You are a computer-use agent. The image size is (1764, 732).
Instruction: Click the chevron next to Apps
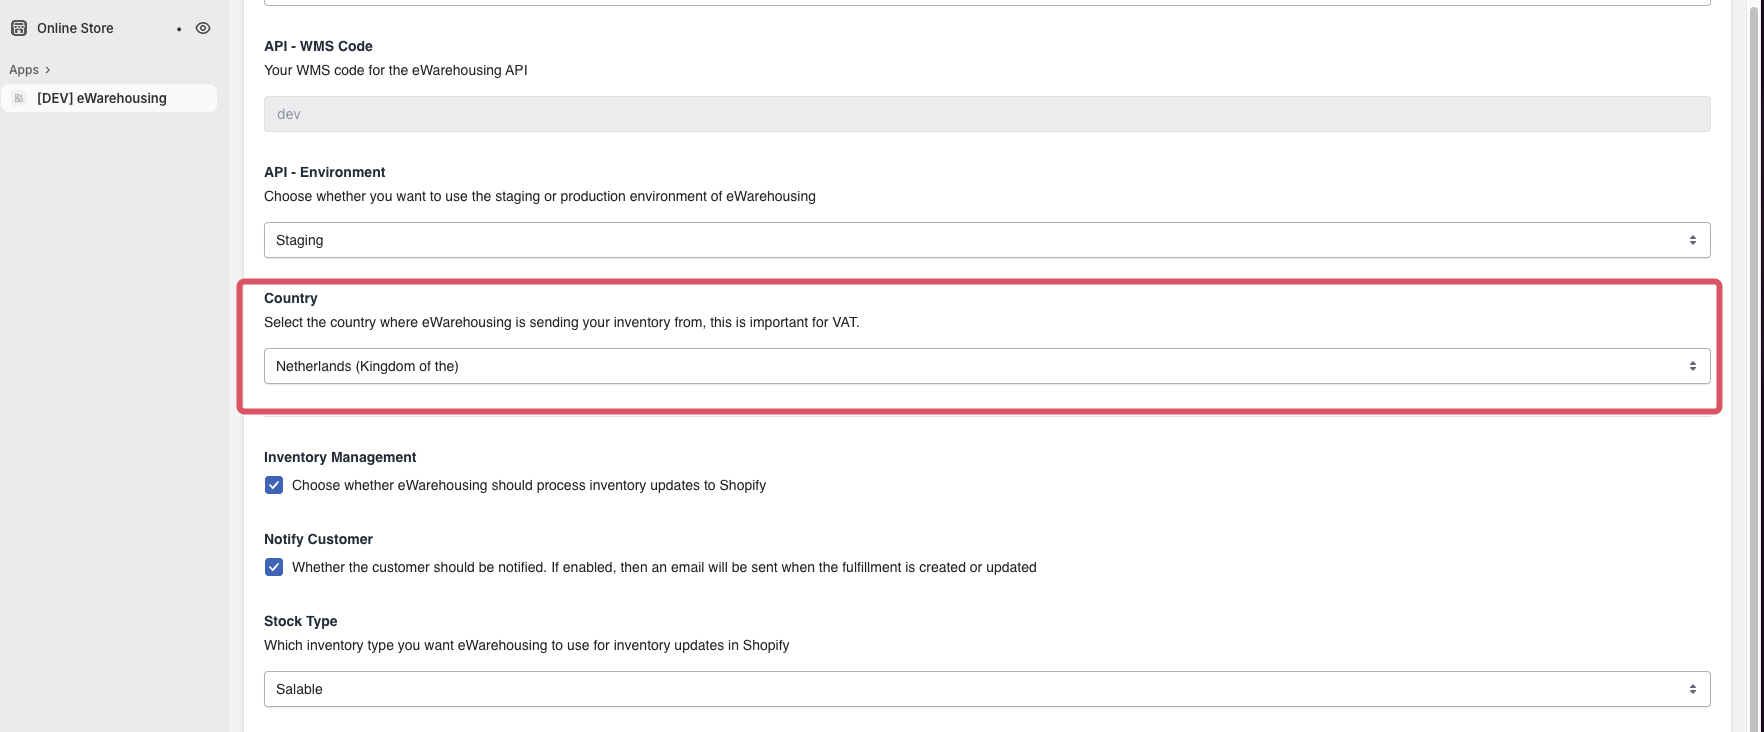47,70
